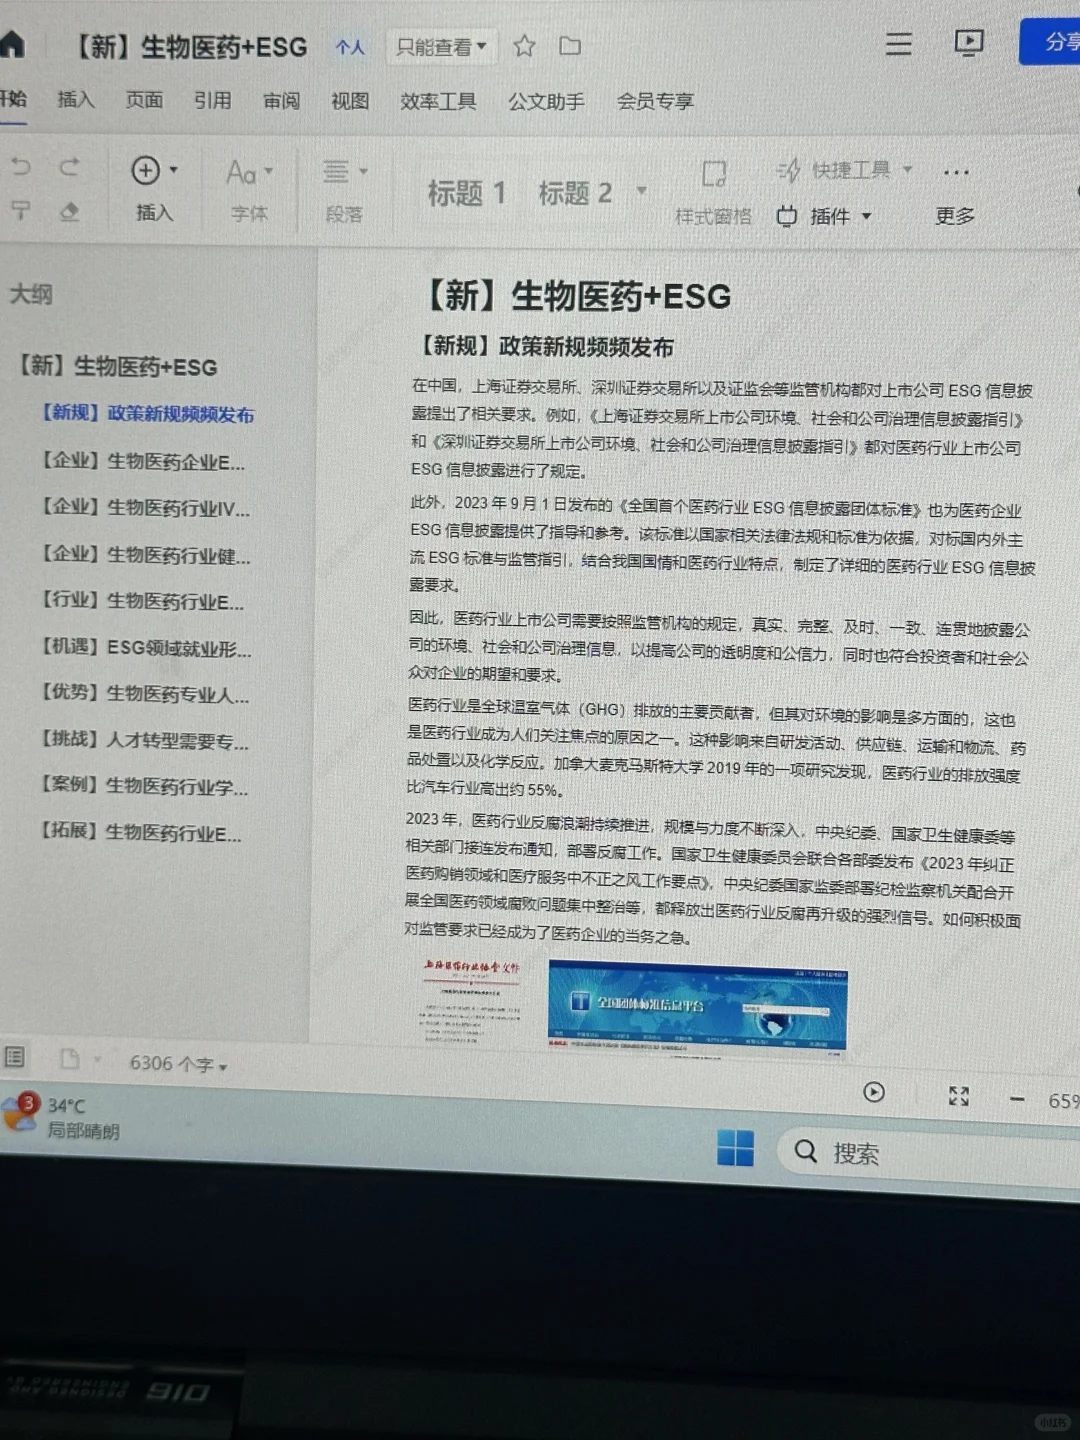Toggle the document favorite star
The height and width of the screenshot is (1440, 1080).
(524, 46)
